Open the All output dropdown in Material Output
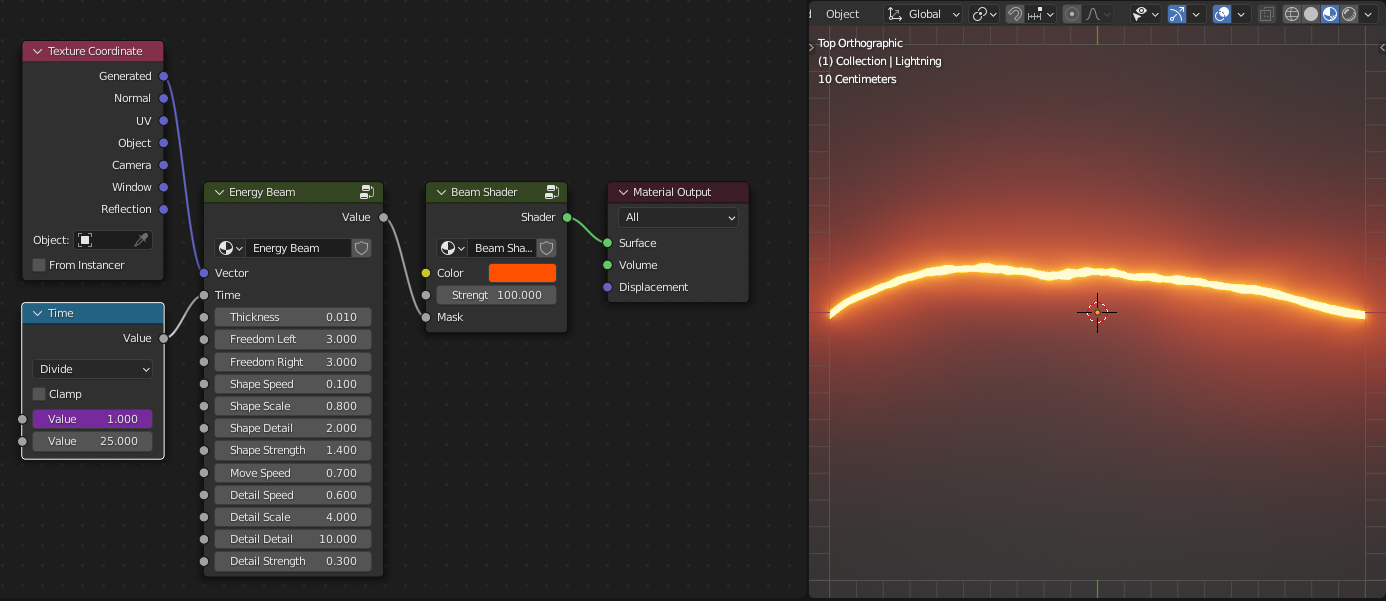Viewport: 1386px width, 601px height. (677, 217)
